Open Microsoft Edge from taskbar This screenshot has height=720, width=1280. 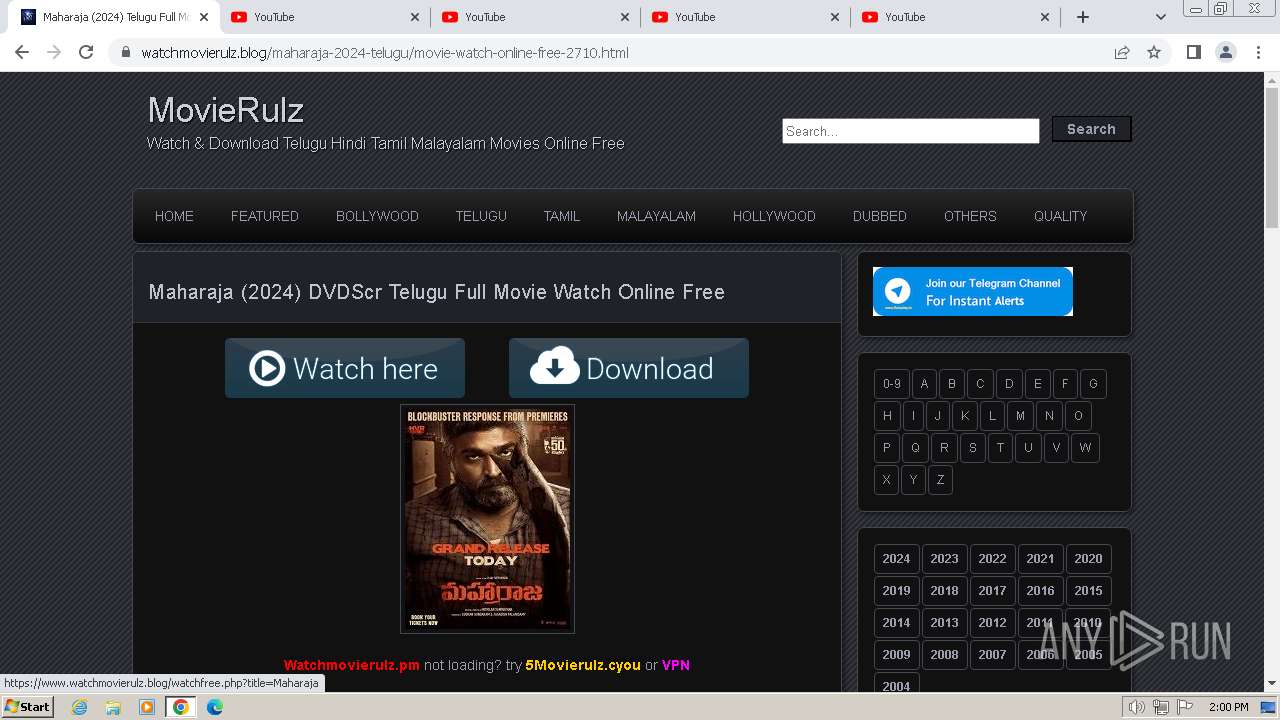point(215,707)
